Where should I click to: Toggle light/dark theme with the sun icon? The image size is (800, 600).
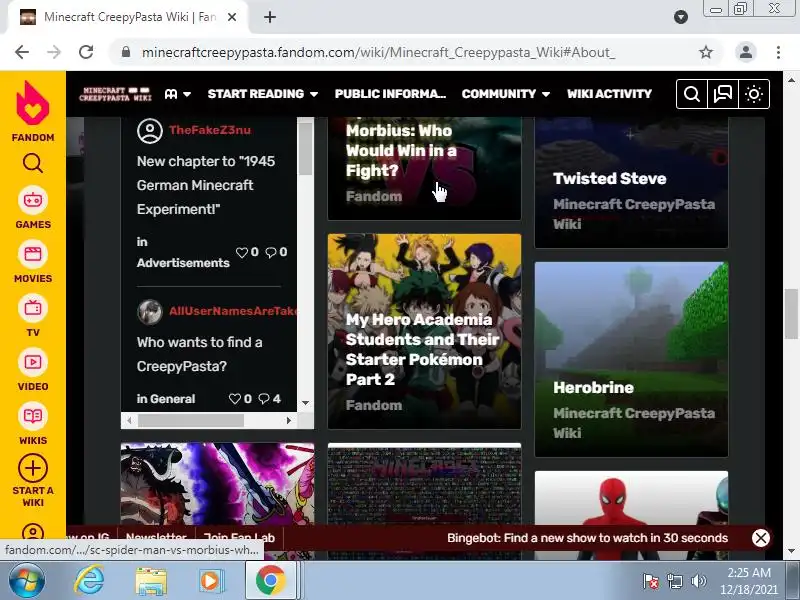(754, 94)
